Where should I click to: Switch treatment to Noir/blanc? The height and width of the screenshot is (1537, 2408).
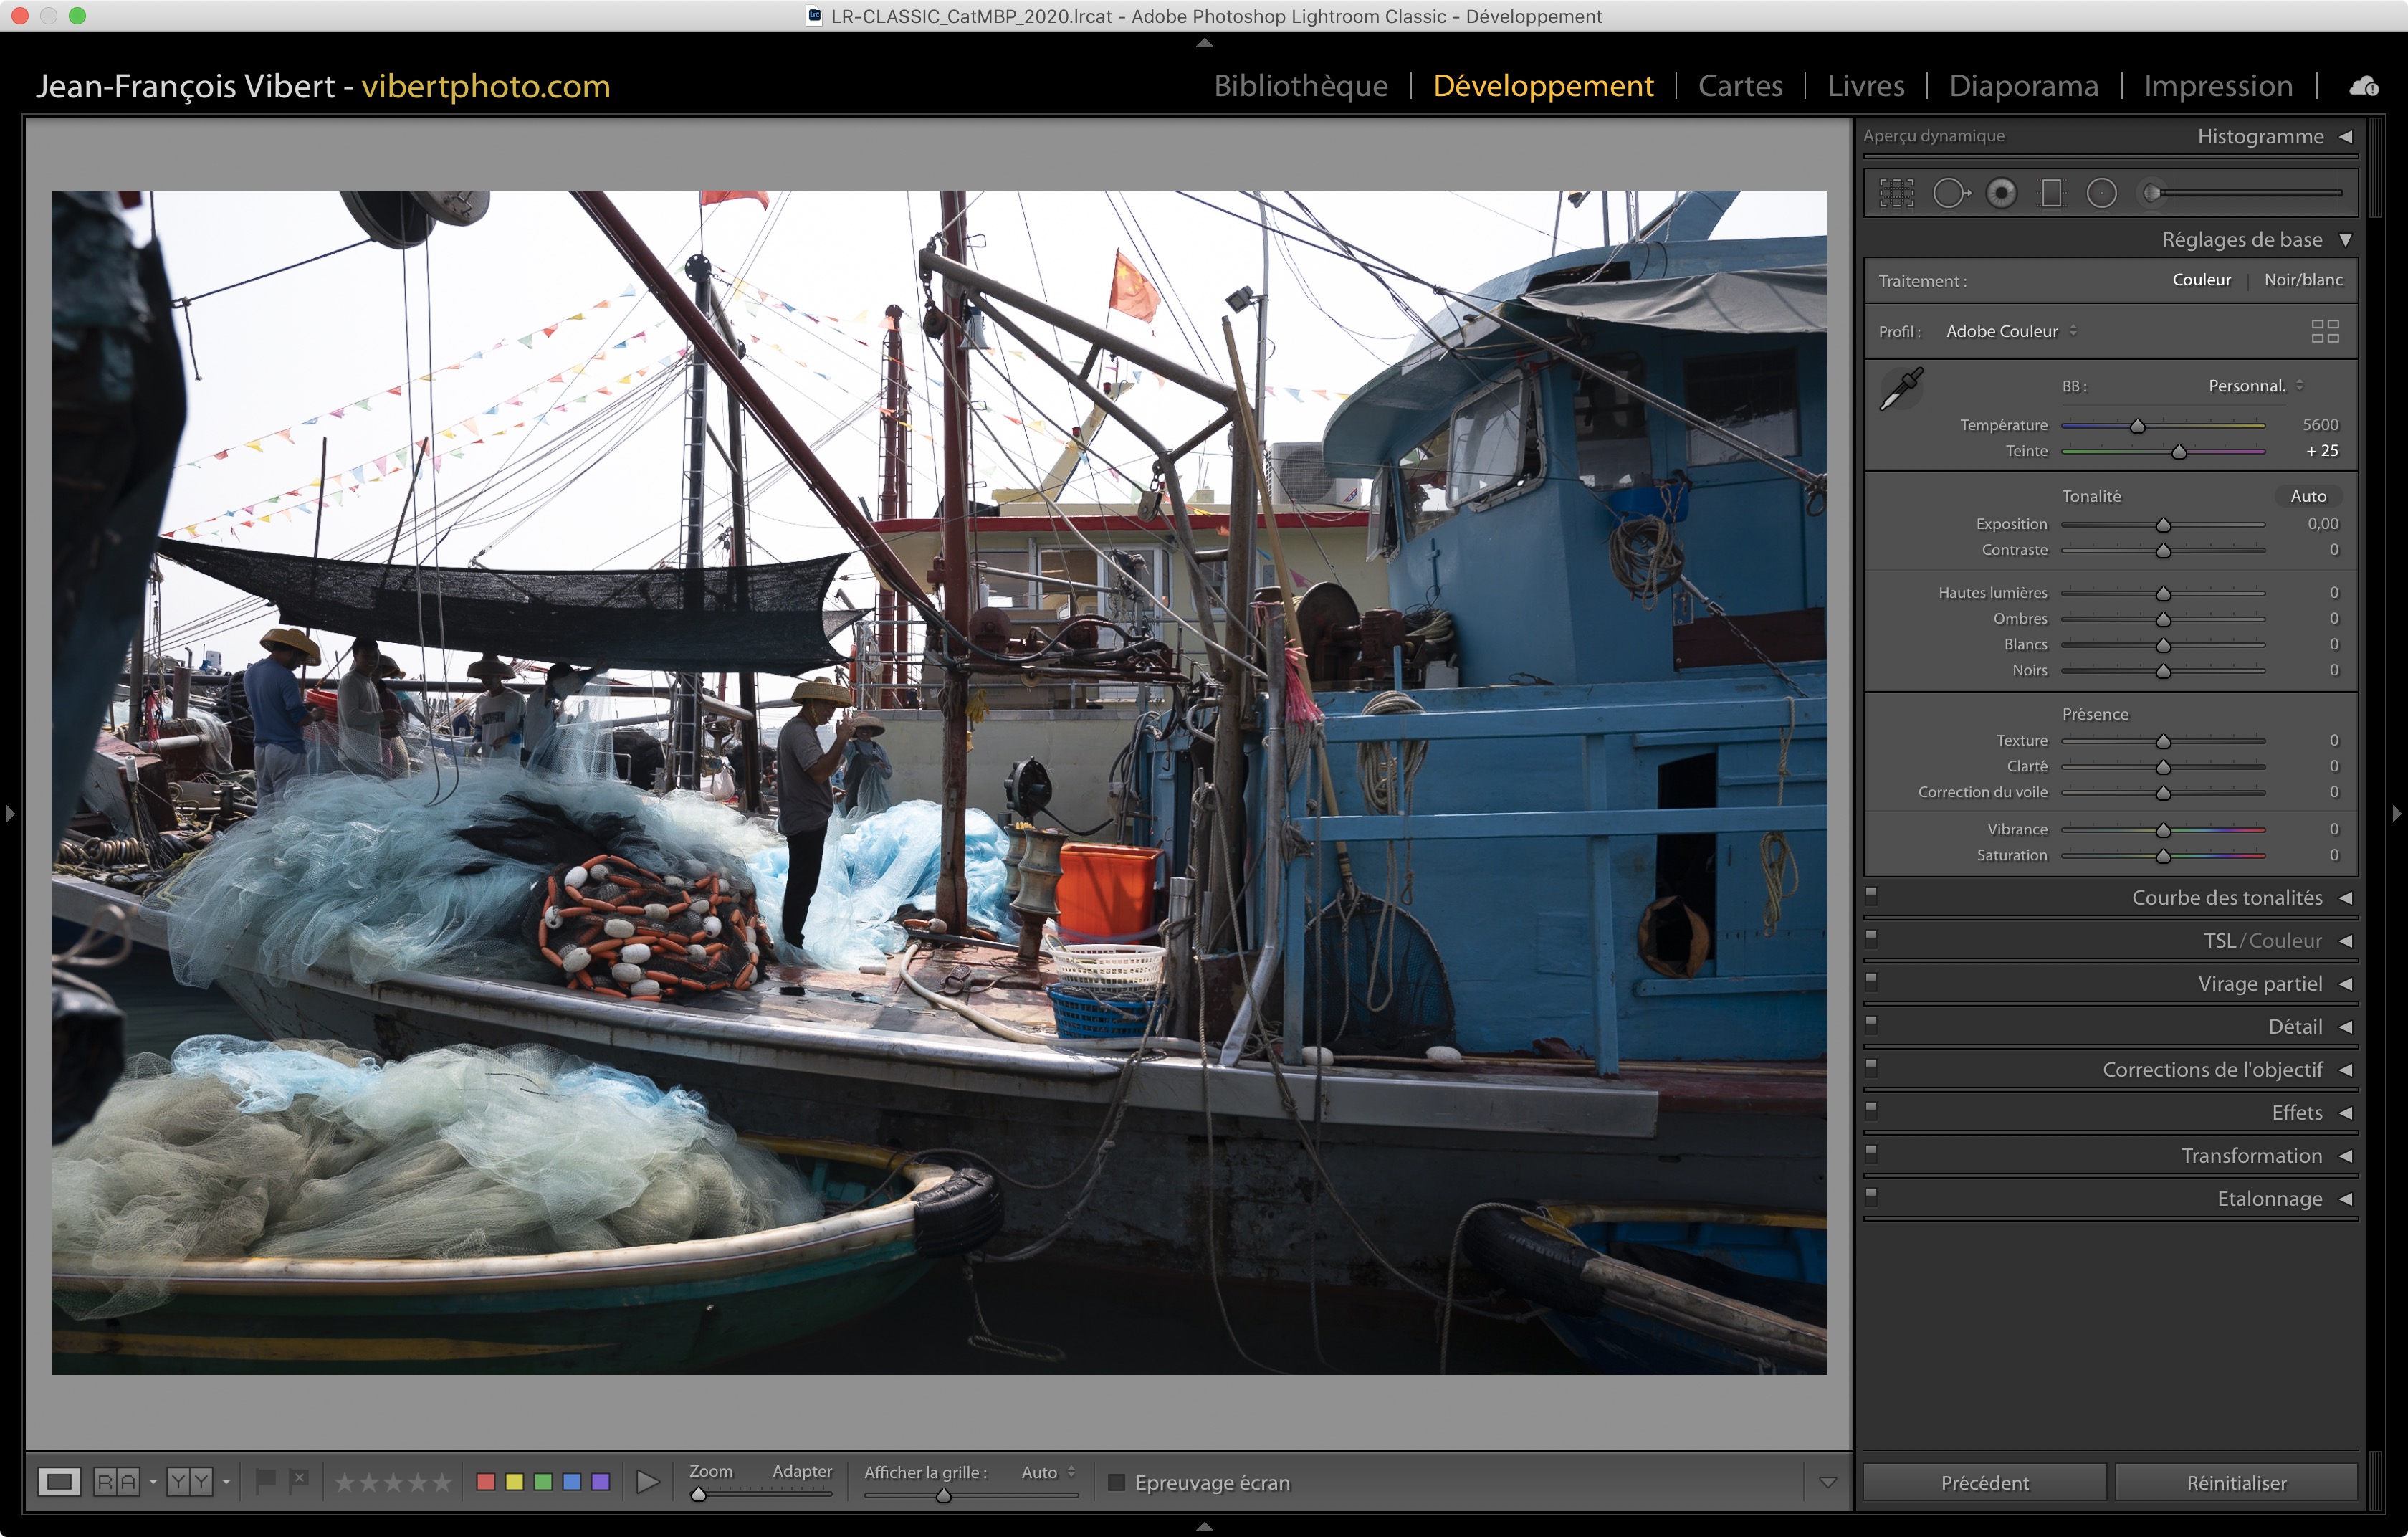tap(2303, 280)
